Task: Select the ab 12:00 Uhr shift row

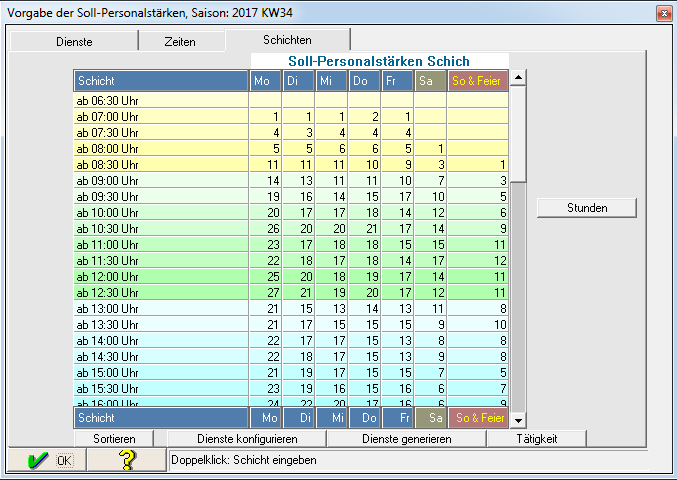Action: 160,276
